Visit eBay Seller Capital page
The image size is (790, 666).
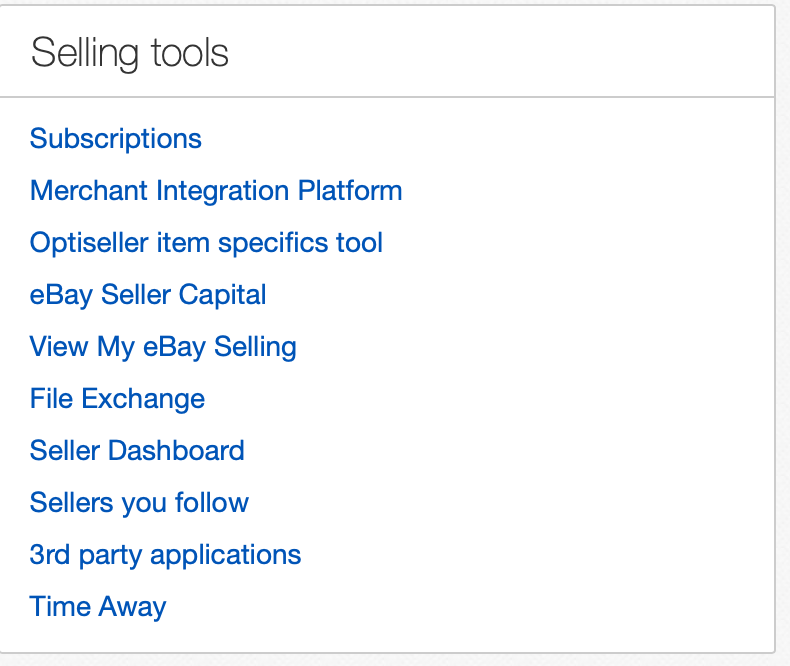click(x=148, y=295)
